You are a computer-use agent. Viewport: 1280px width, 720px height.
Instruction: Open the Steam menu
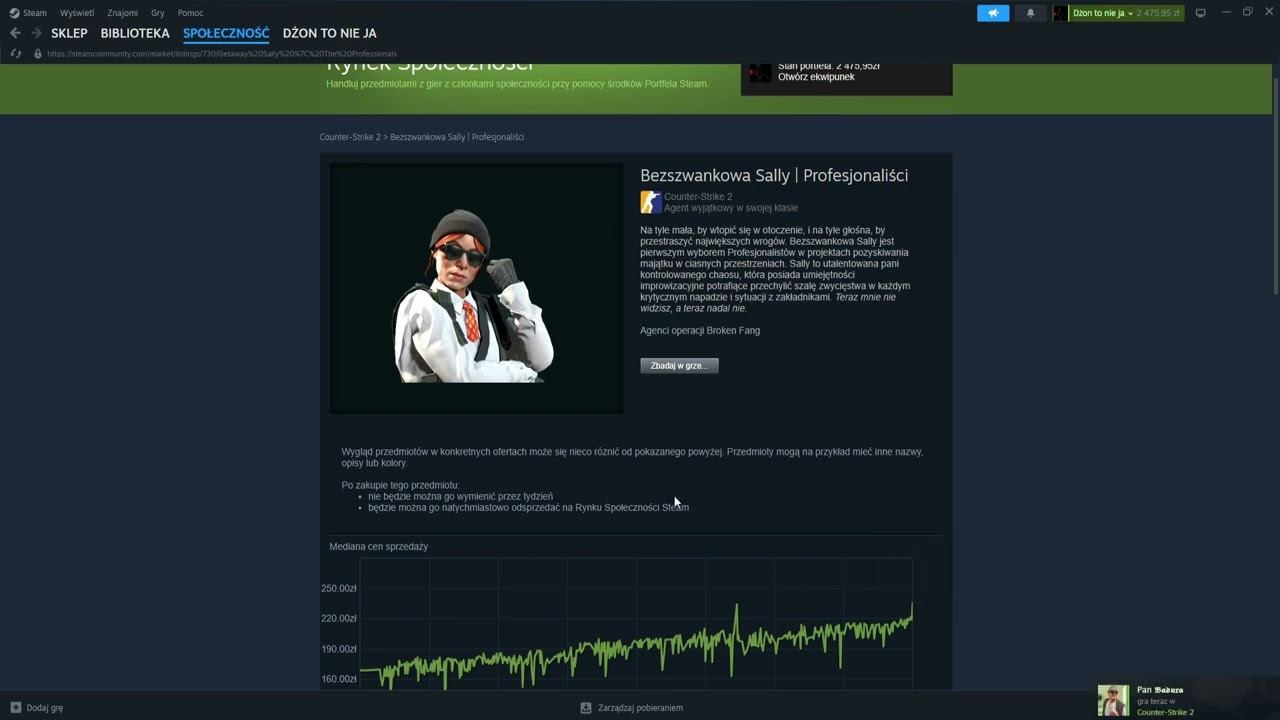coord(35,13)
